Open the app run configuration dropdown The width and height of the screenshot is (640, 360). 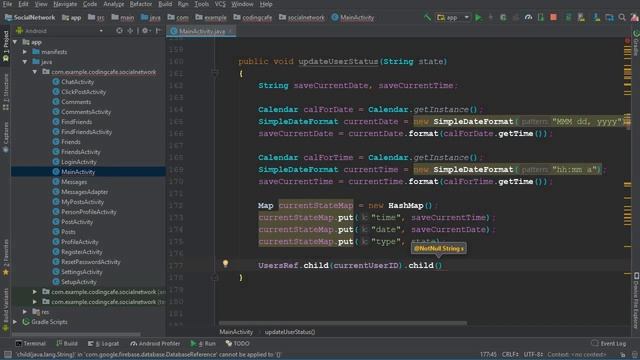[x=453, y=18]
